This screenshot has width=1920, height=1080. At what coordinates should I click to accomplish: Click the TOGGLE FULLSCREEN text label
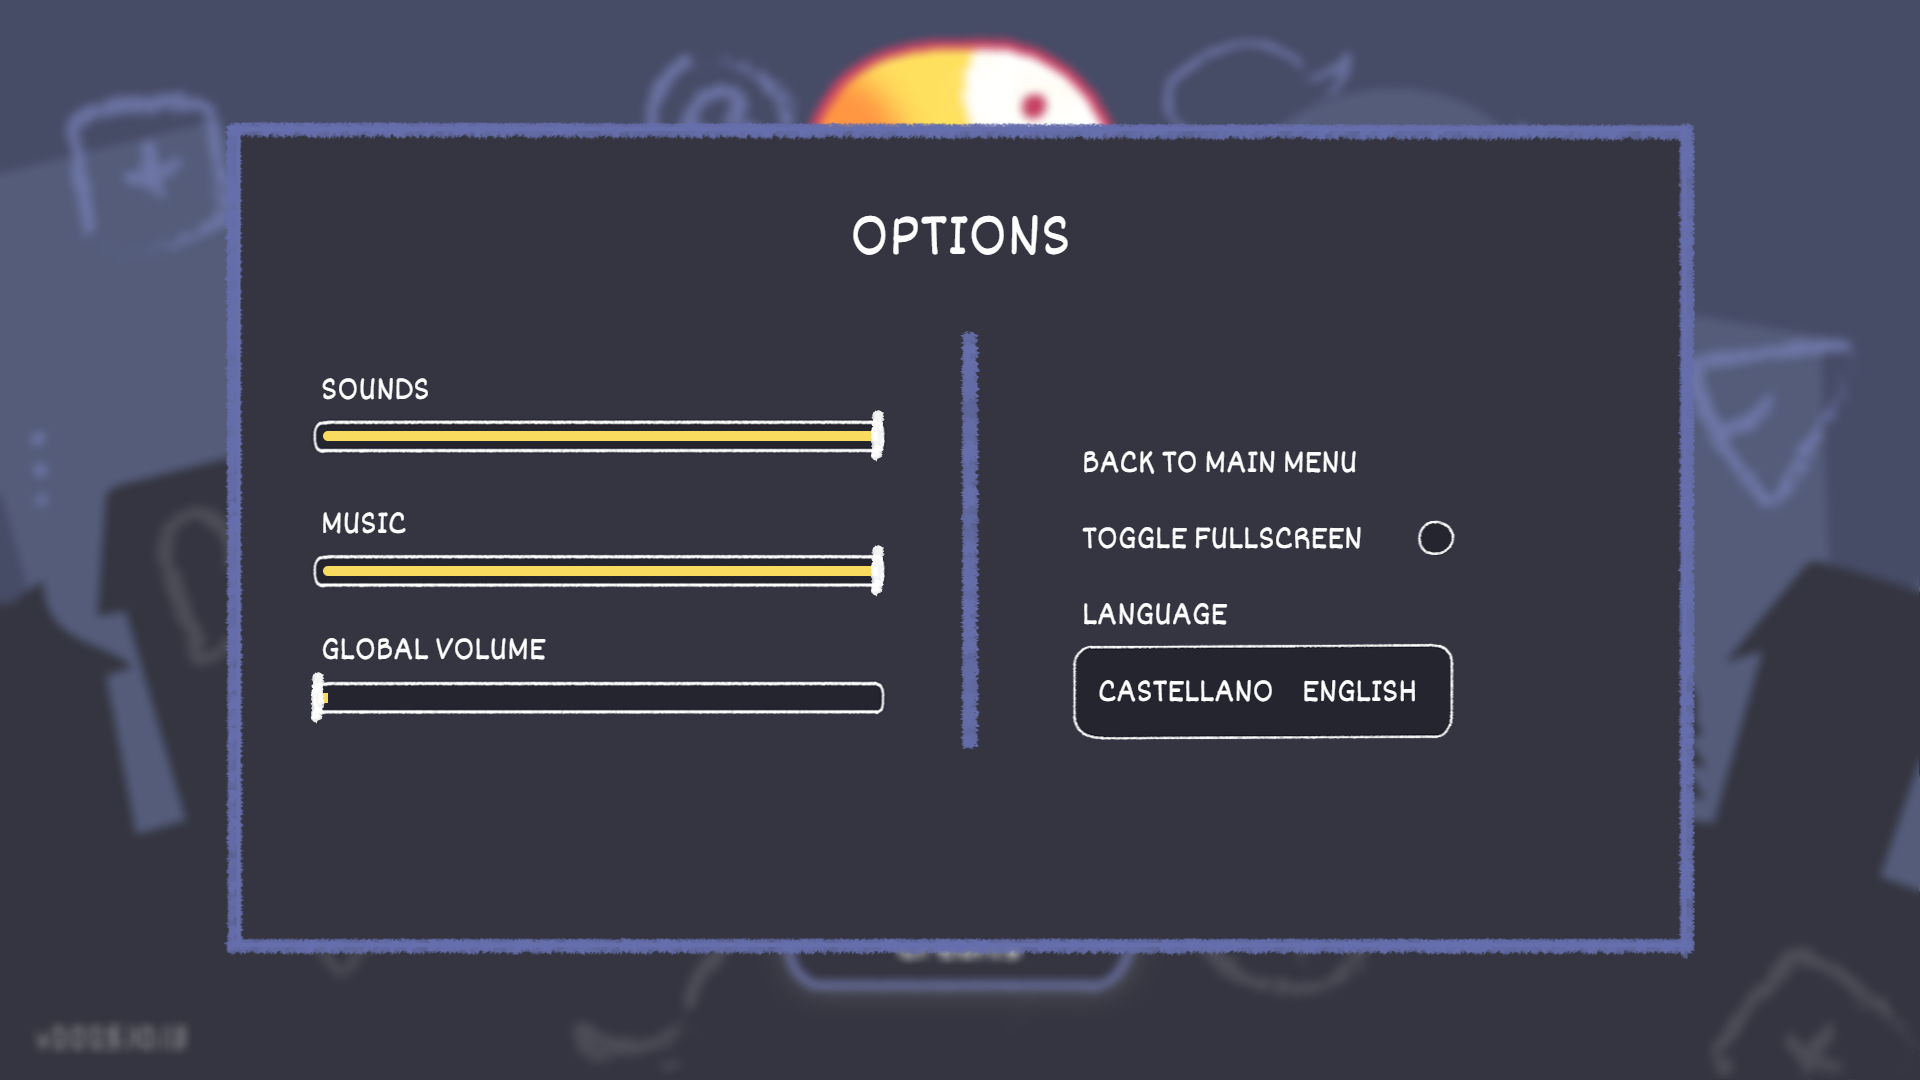point(1220,538)
